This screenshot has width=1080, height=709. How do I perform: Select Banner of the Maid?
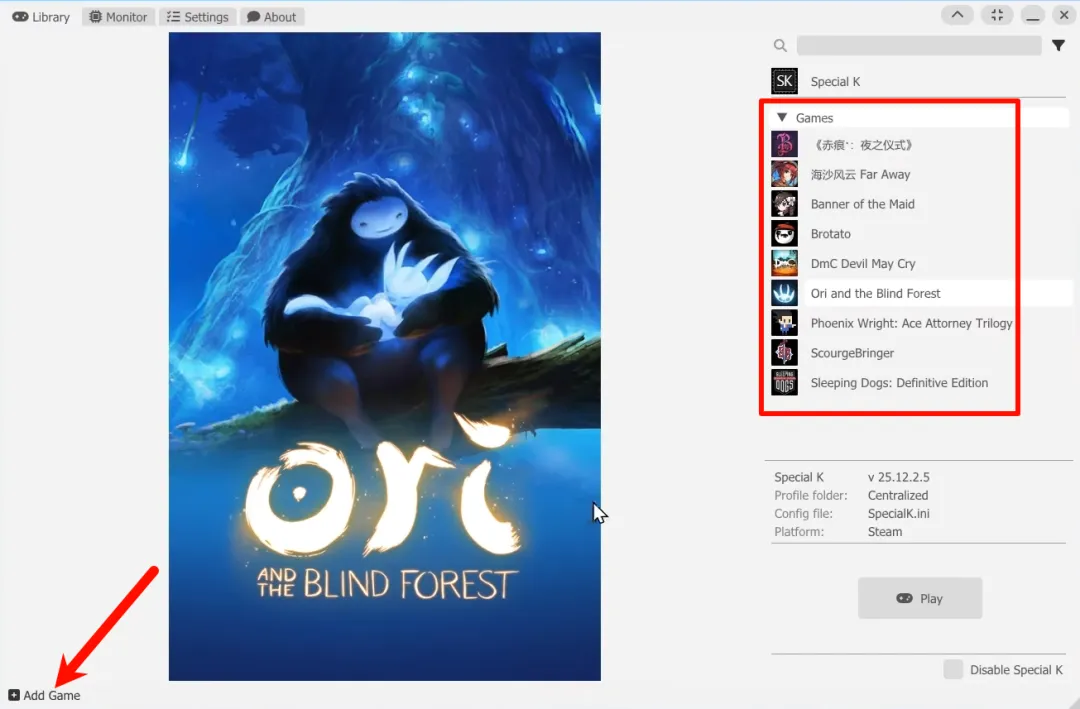(x=862, y=204)
